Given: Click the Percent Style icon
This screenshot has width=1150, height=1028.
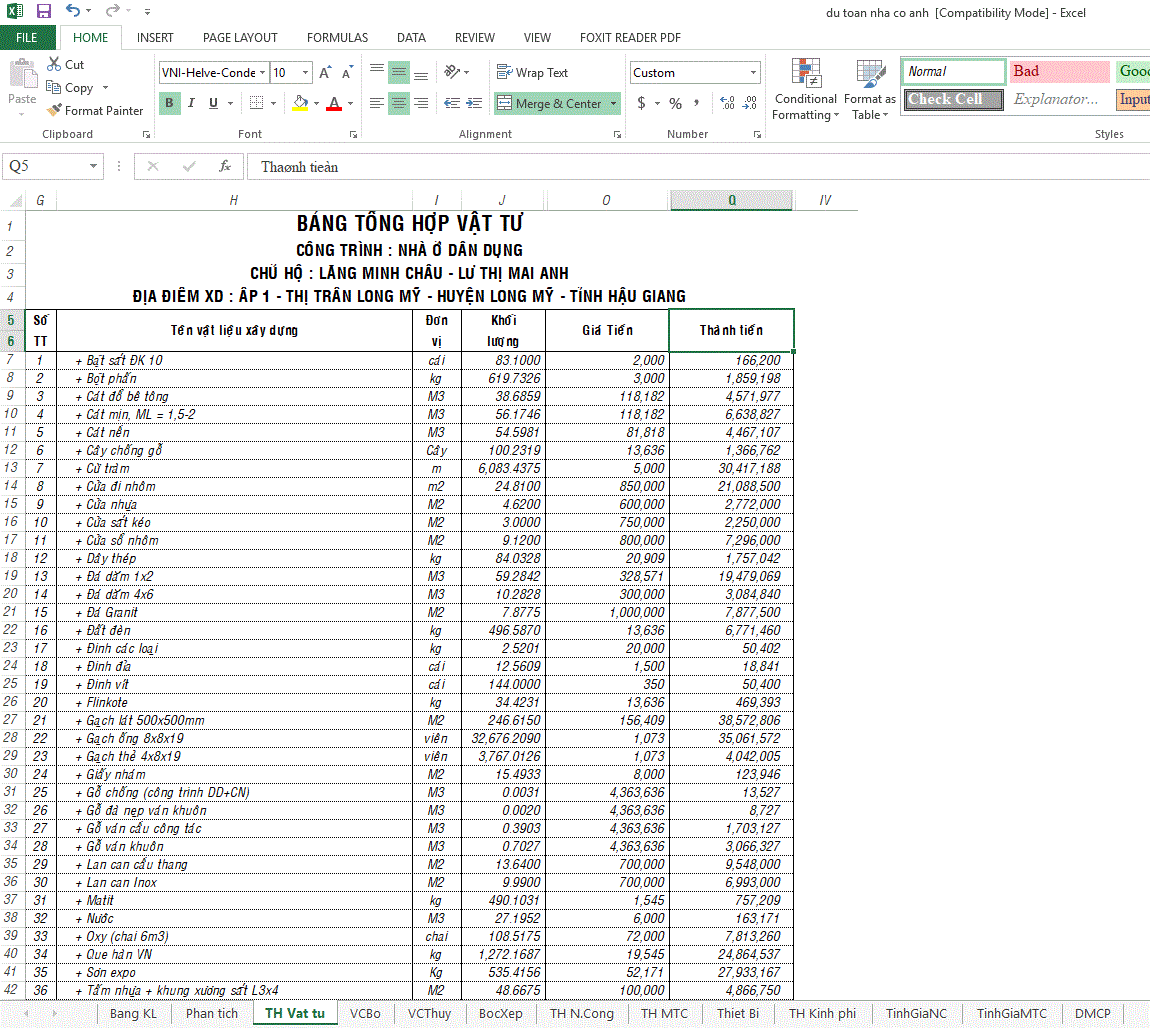Looking at the screenshot, I should (675, 103).
